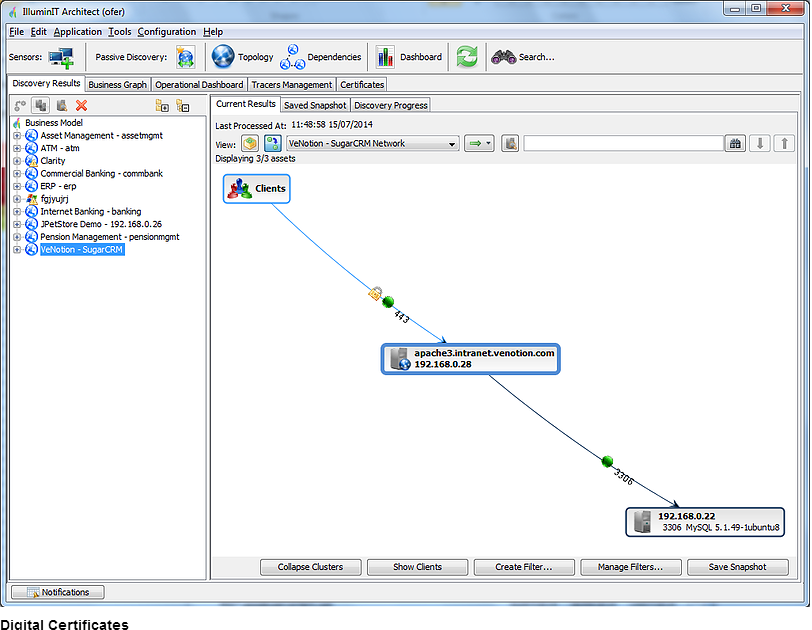812x630 pixels.
Task: Click the binoculars find button beside search field
Action: point(736,144)
